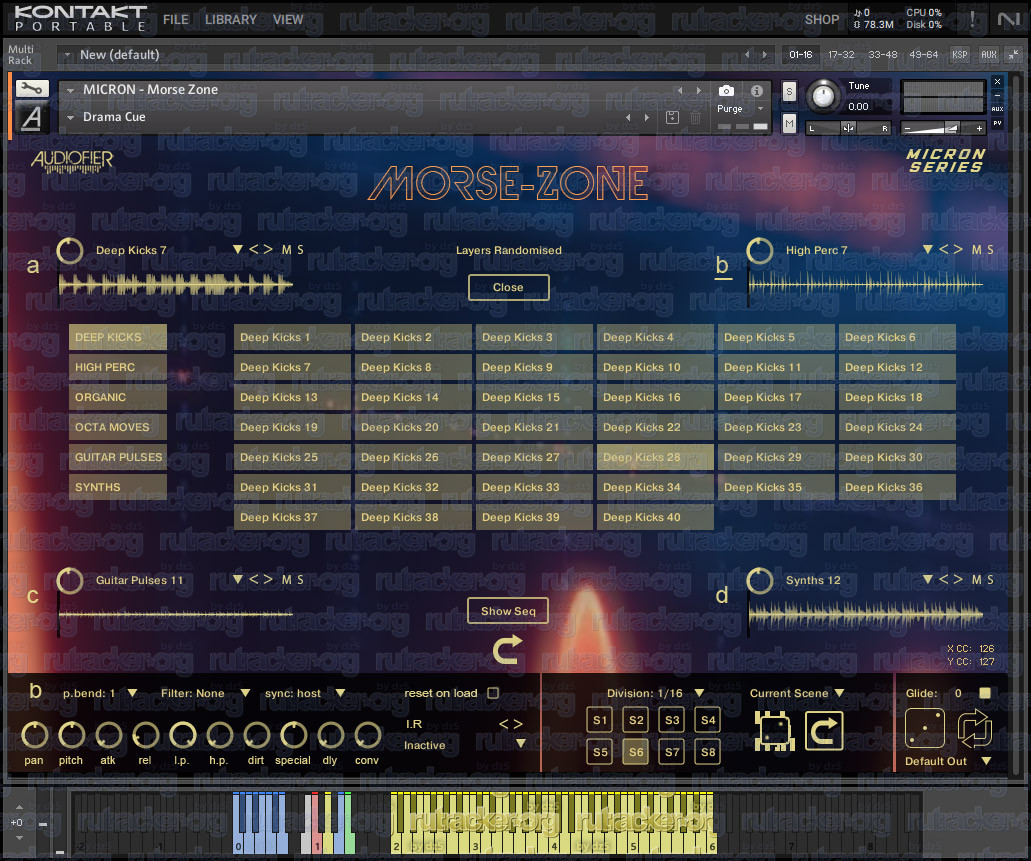Click the snapshot save disk icon

click(672, 118)
